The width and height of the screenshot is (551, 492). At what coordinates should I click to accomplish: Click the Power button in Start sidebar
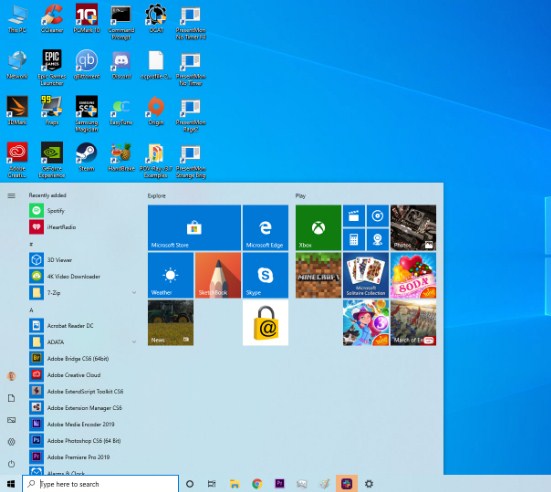(11, 464)
